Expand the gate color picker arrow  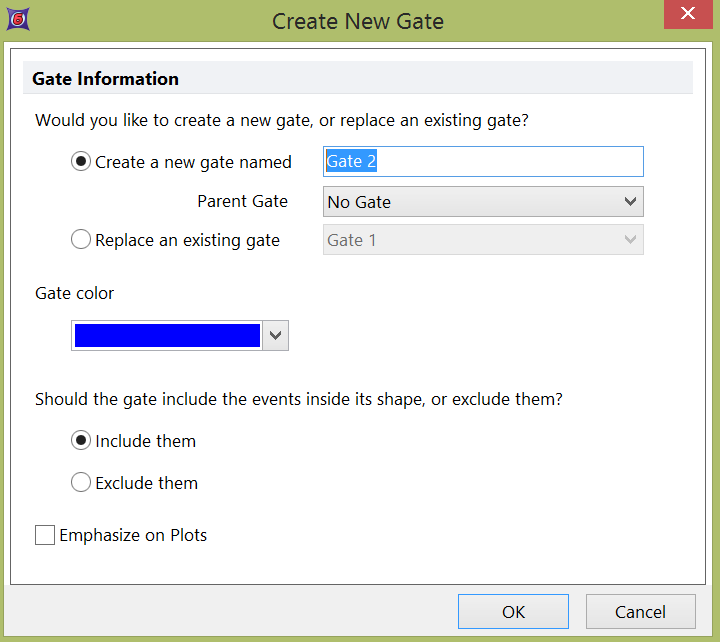(277, 336)
